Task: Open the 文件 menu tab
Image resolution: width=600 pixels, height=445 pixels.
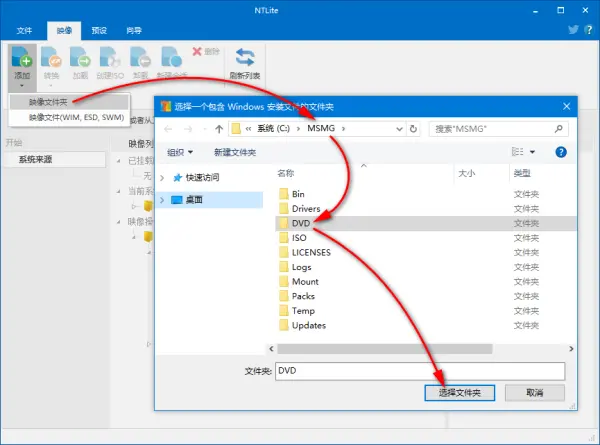Action: point(24,30)
